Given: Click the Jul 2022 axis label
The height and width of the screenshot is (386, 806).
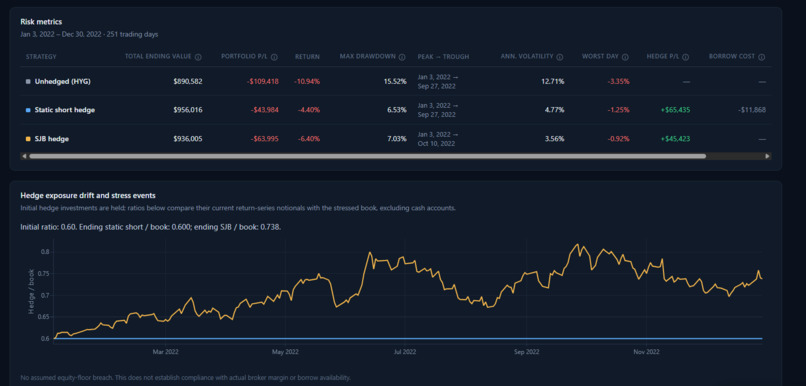Looking at the screenshot, I should click(x=405, y=352).
